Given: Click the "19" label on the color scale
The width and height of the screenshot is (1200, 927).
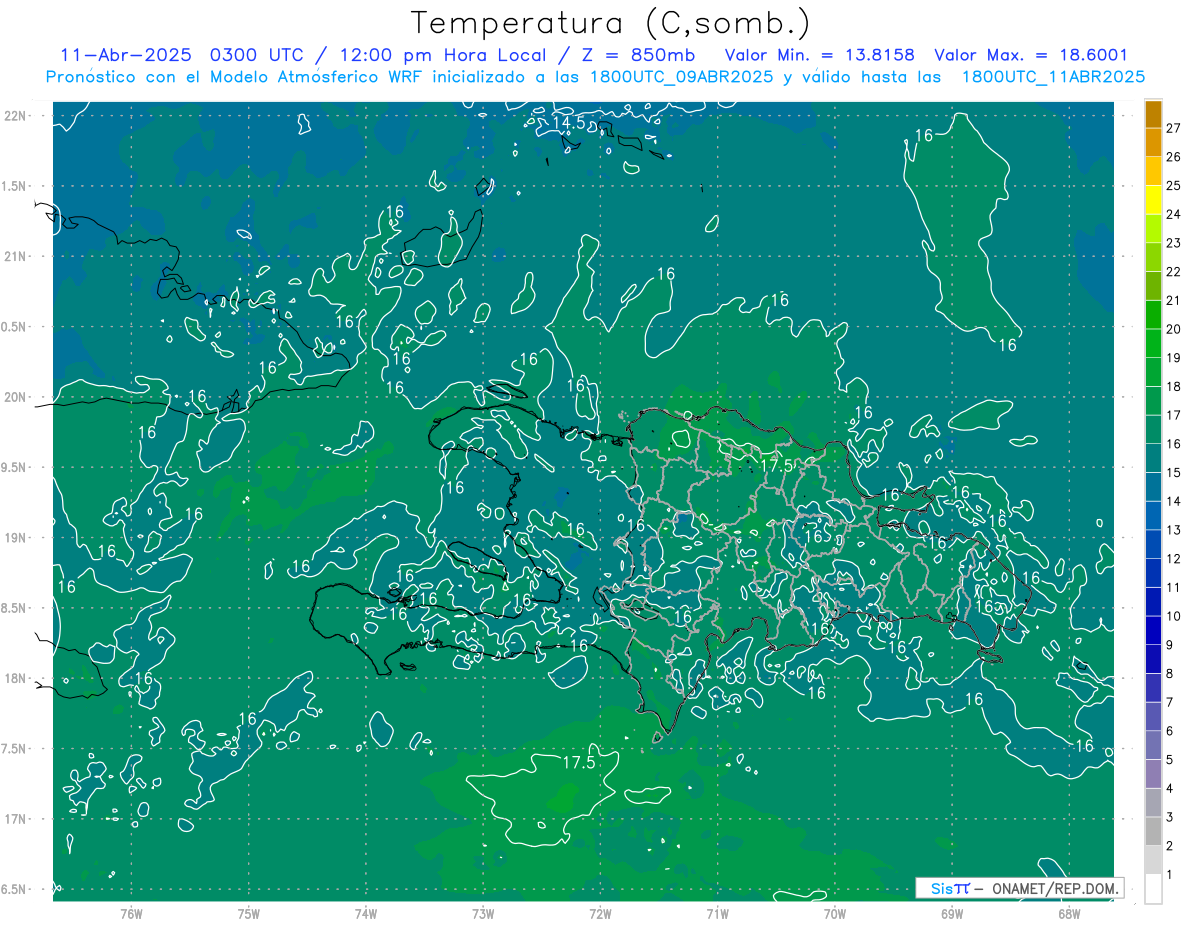Looking at the screenshot, I should (x=1173, y=357).
